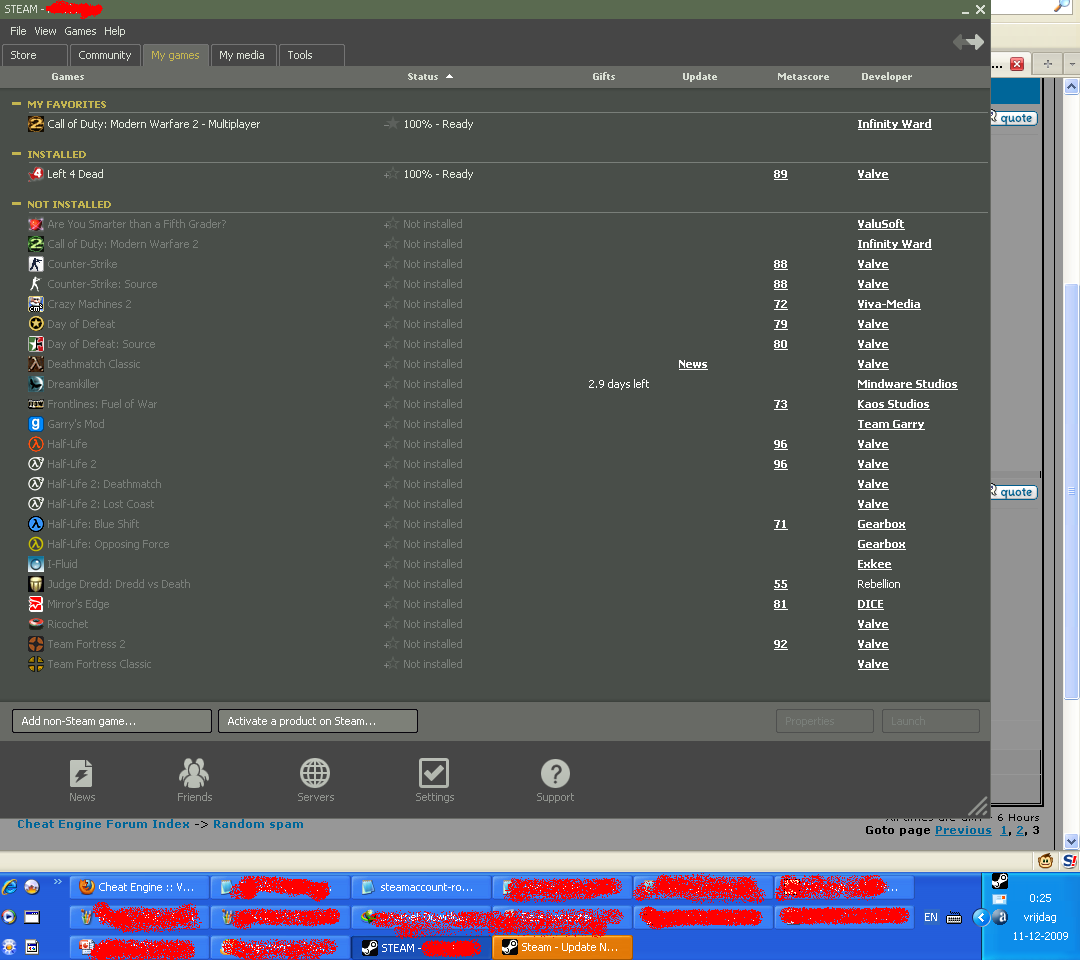Sort by the Developer column header

[x=887, y=77]
